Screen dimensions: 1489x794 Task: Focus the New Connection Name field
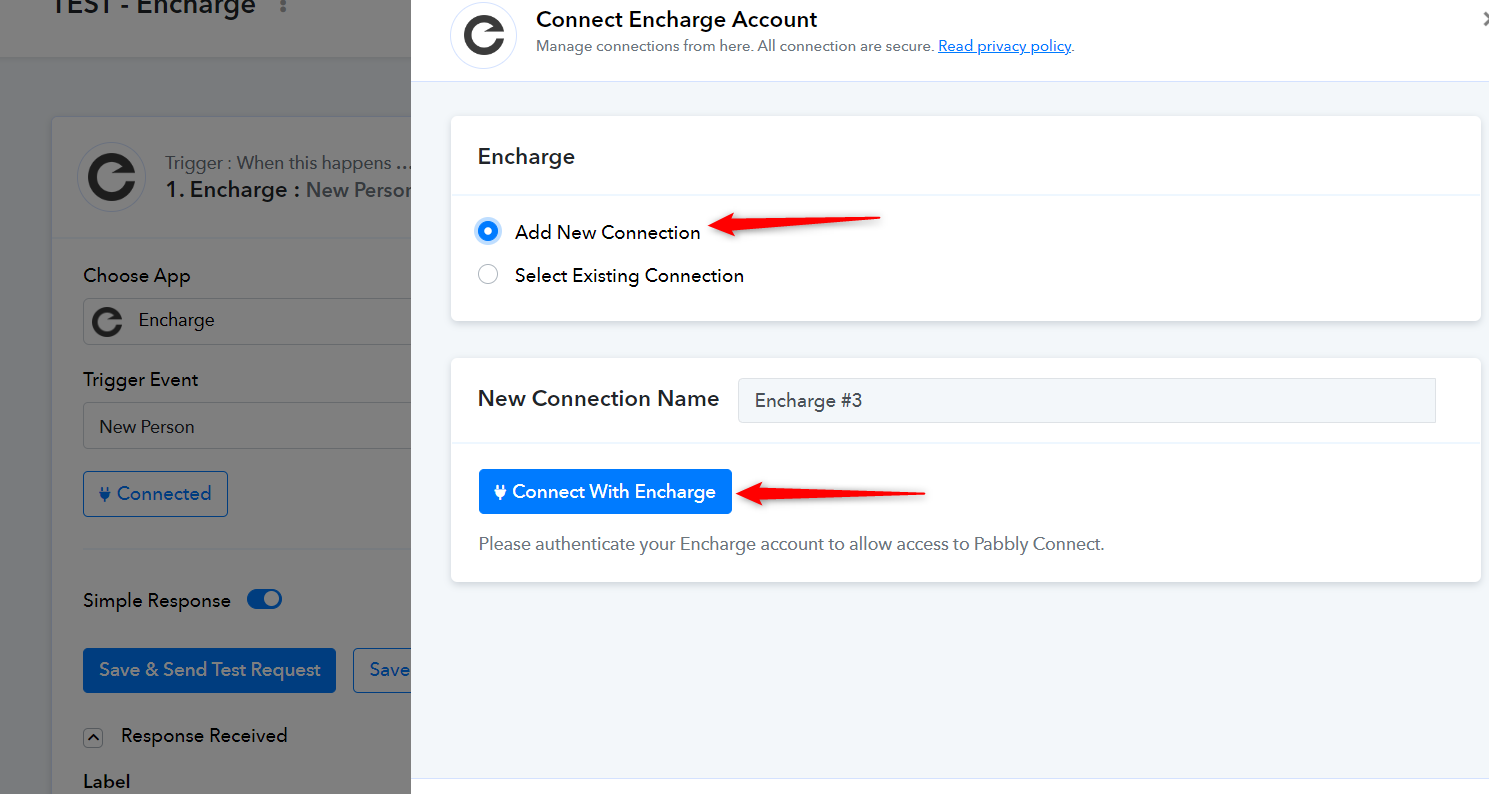[1086, 400]
